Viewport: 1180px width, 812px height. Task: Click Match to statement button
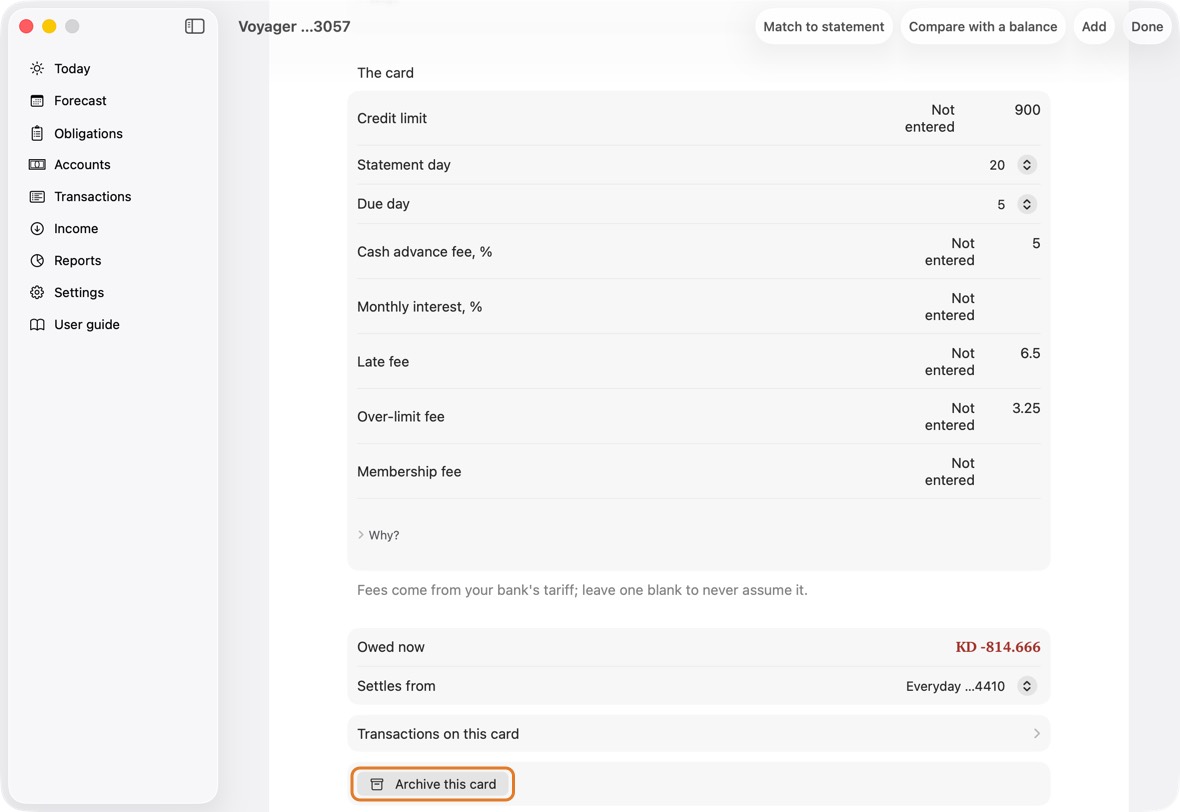(x=824, y=26)
